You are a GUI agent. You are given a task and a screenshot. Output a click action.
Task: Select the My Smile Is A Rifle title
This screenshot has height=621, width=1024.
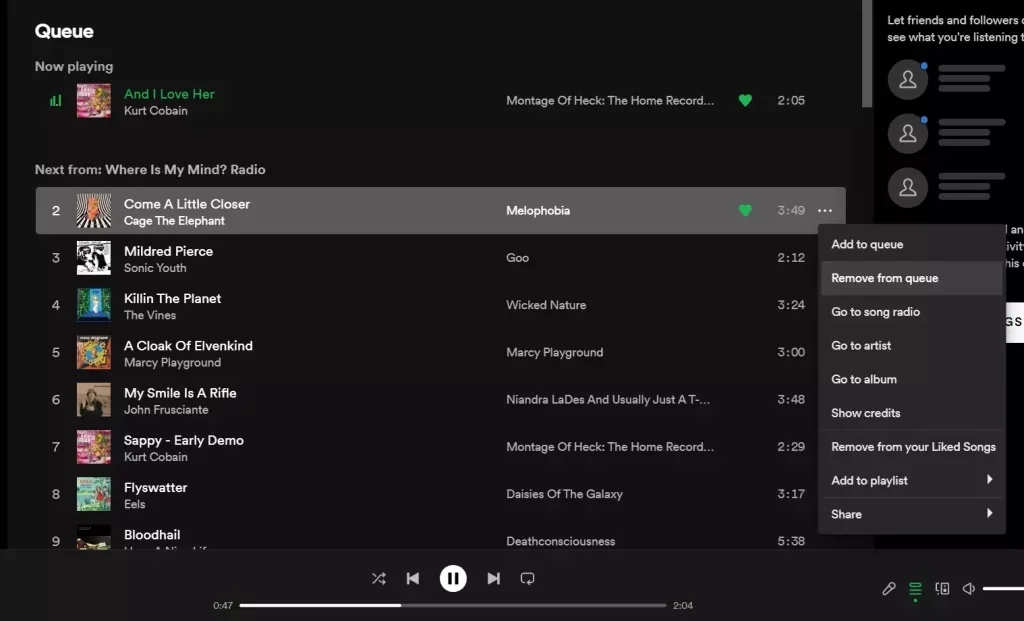coord(180,393)
